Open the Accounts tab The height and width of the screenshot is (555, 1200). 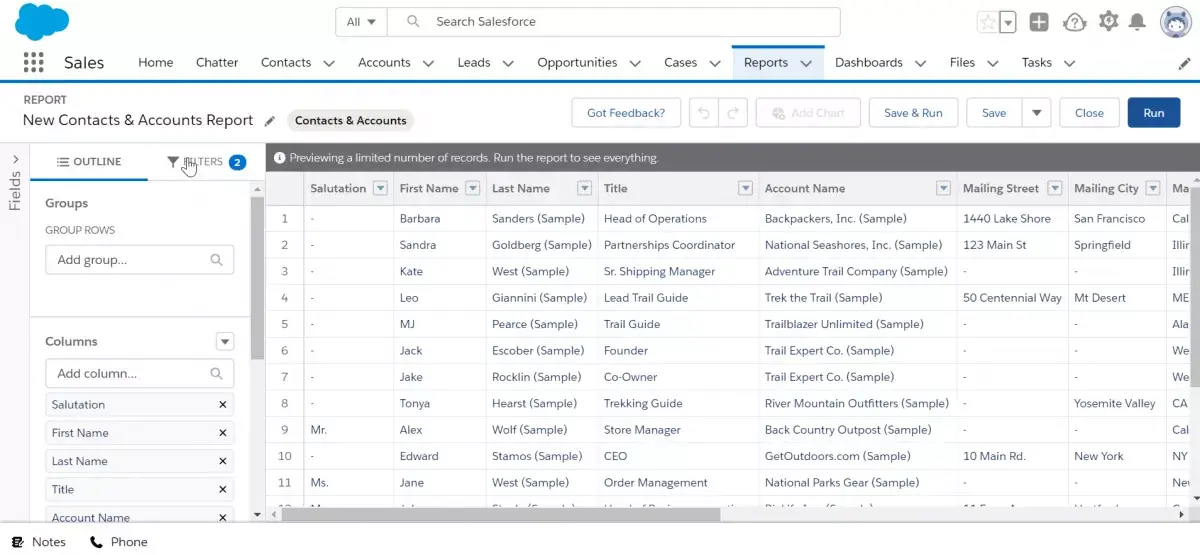(x=384, y=62)
